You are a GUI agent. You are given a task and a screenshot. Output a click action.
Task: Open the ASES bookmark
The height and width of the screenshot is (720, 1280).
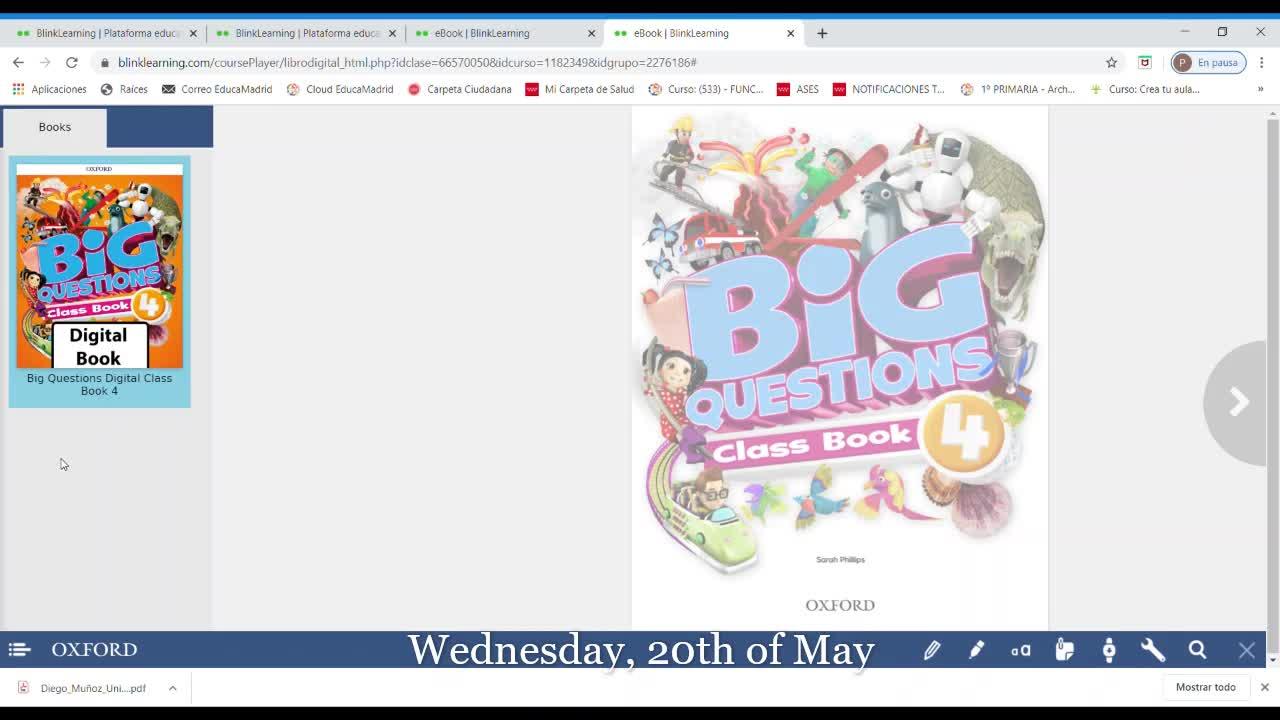tap(798, 89)
